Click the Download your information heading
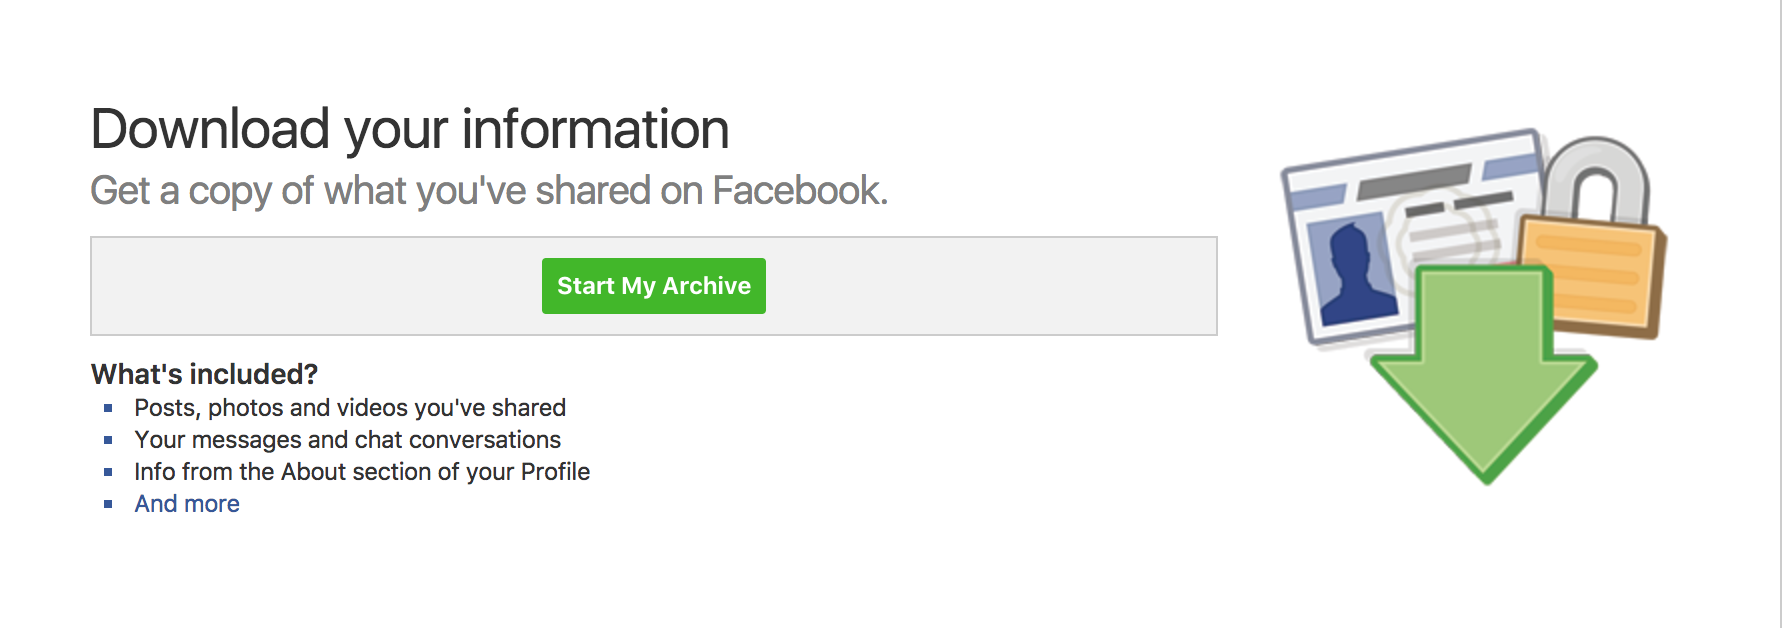The width and height of the screenshot is (1782, 628). (x=410, y=130)
